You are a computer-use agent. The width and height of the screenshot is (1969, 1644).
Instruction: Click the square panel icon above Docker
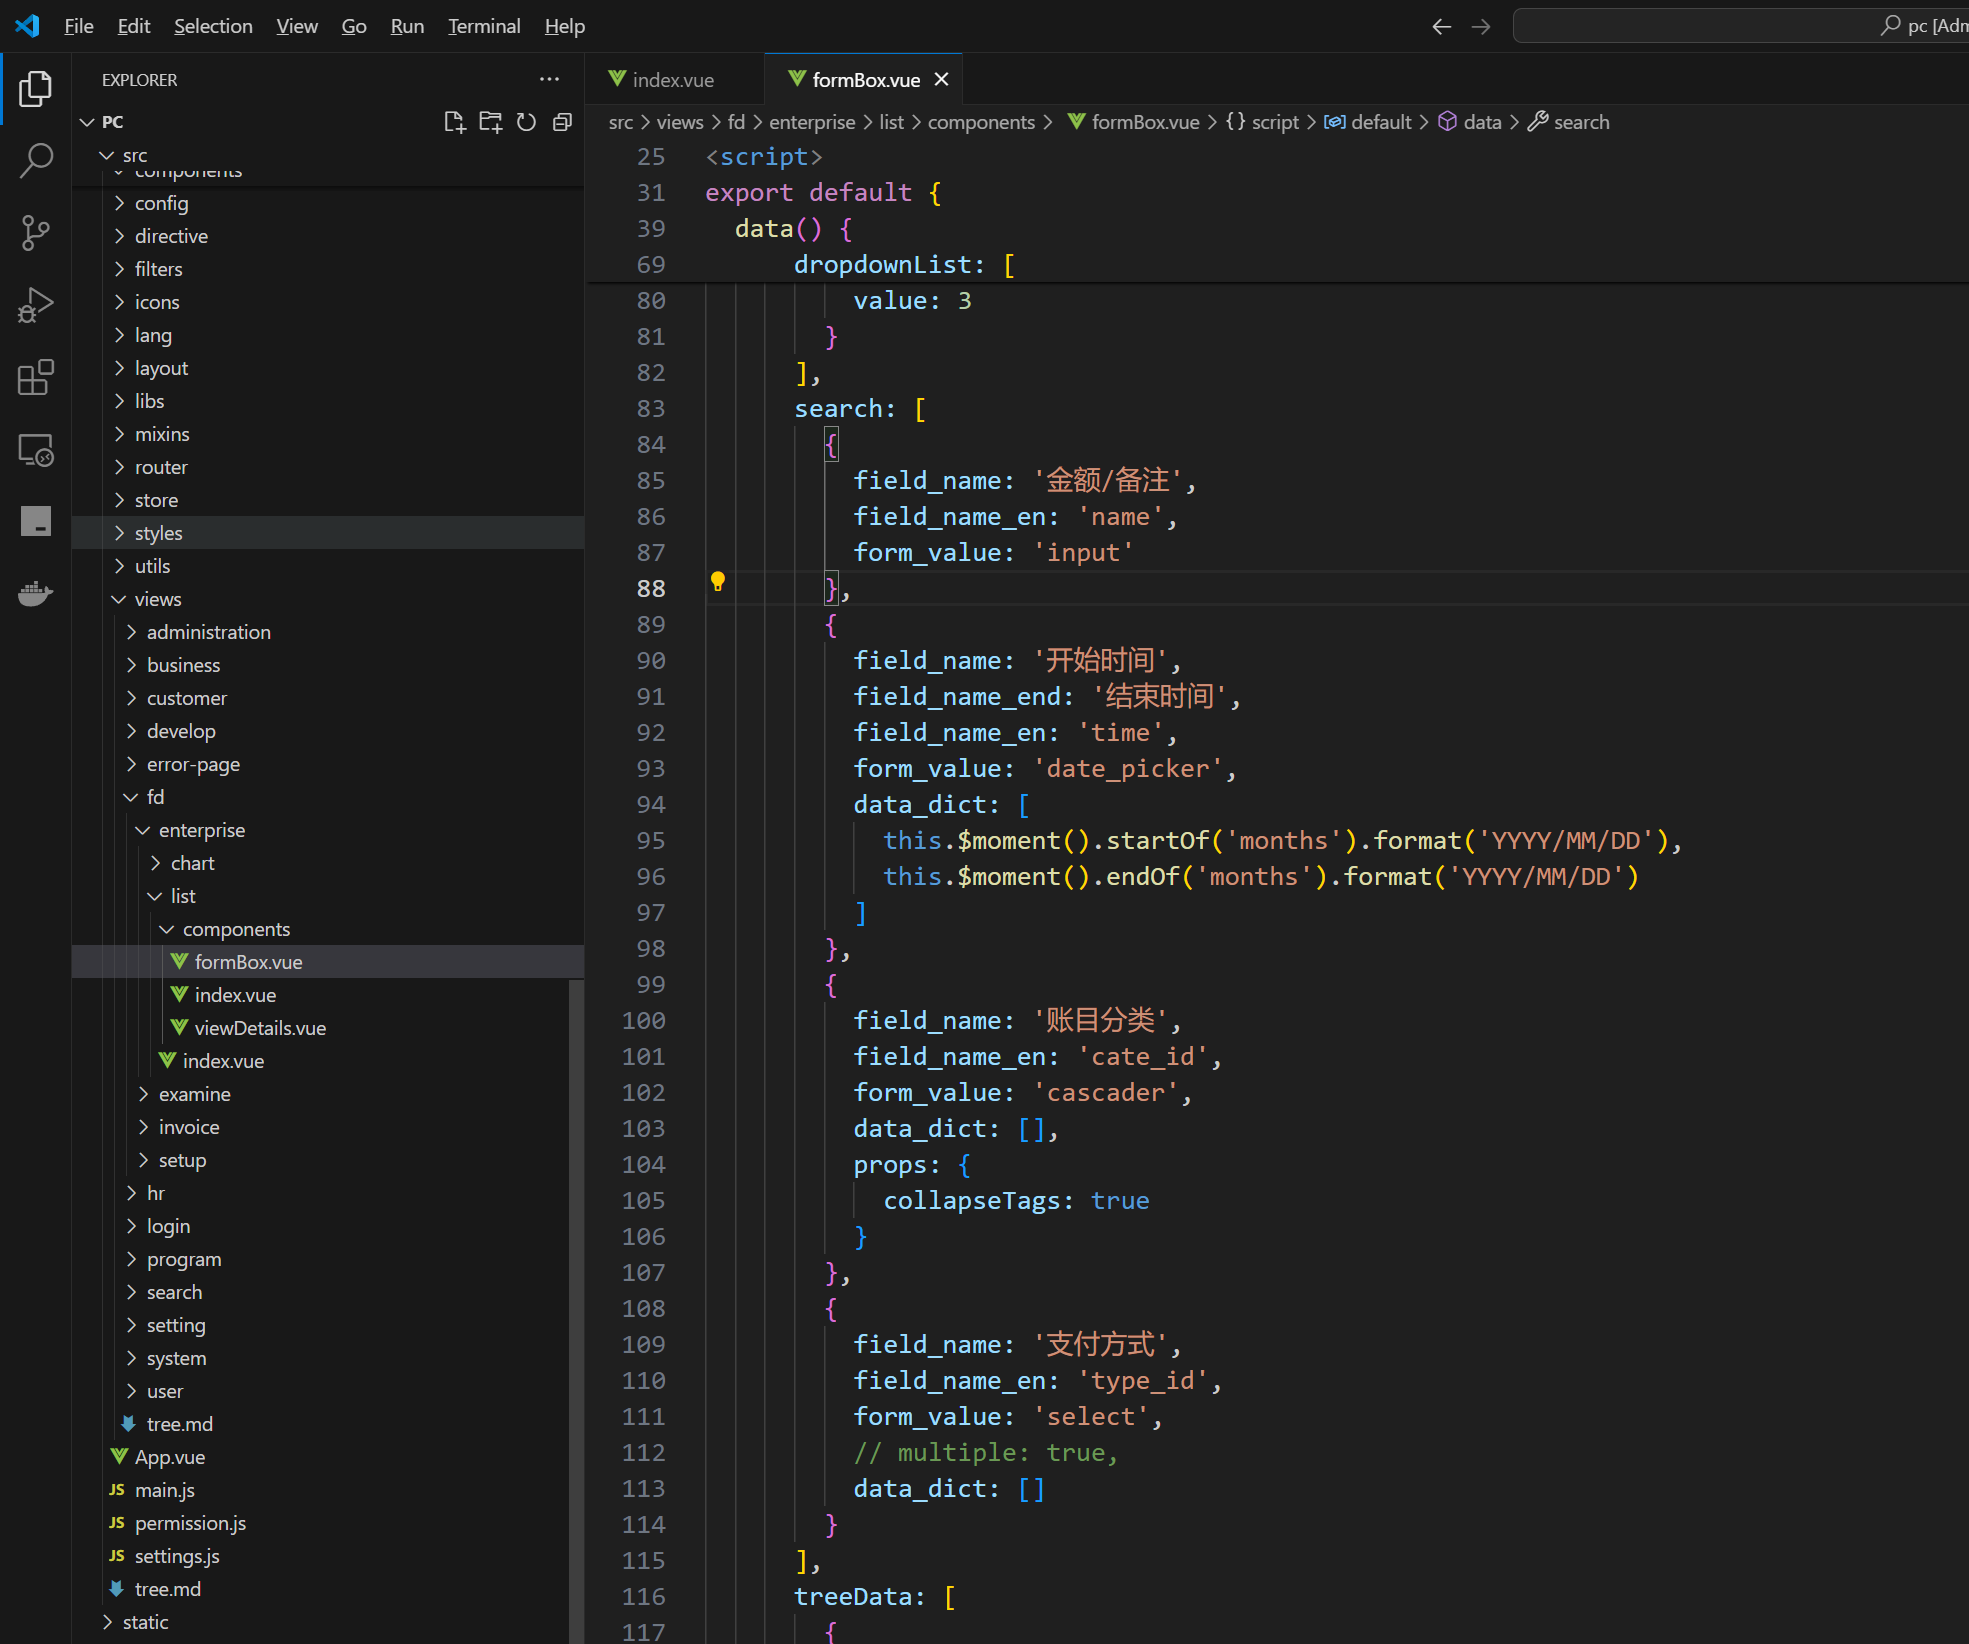pyautogui.click(x=35, y=522)
